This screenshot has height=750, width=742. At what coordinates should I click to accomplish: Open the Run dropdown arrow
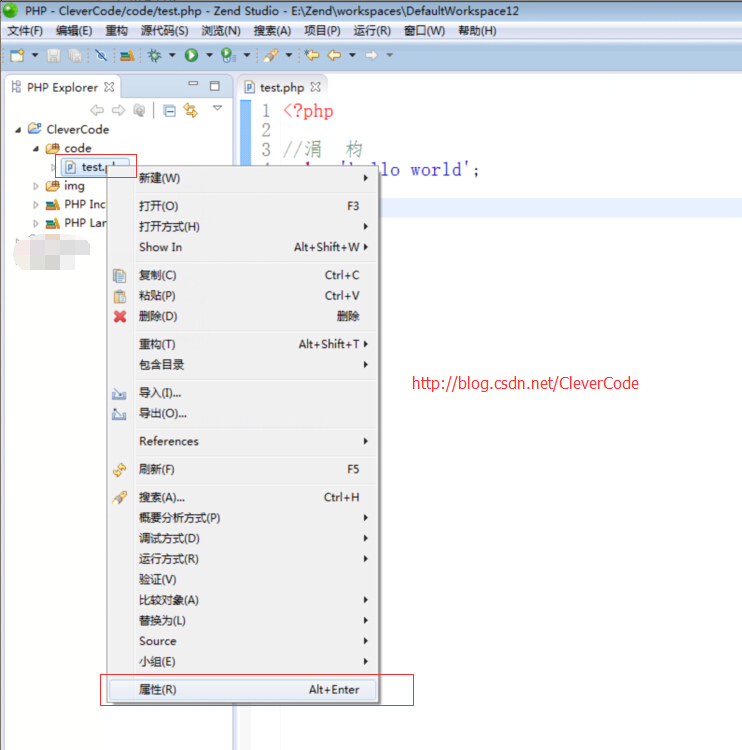click(209, 55)
